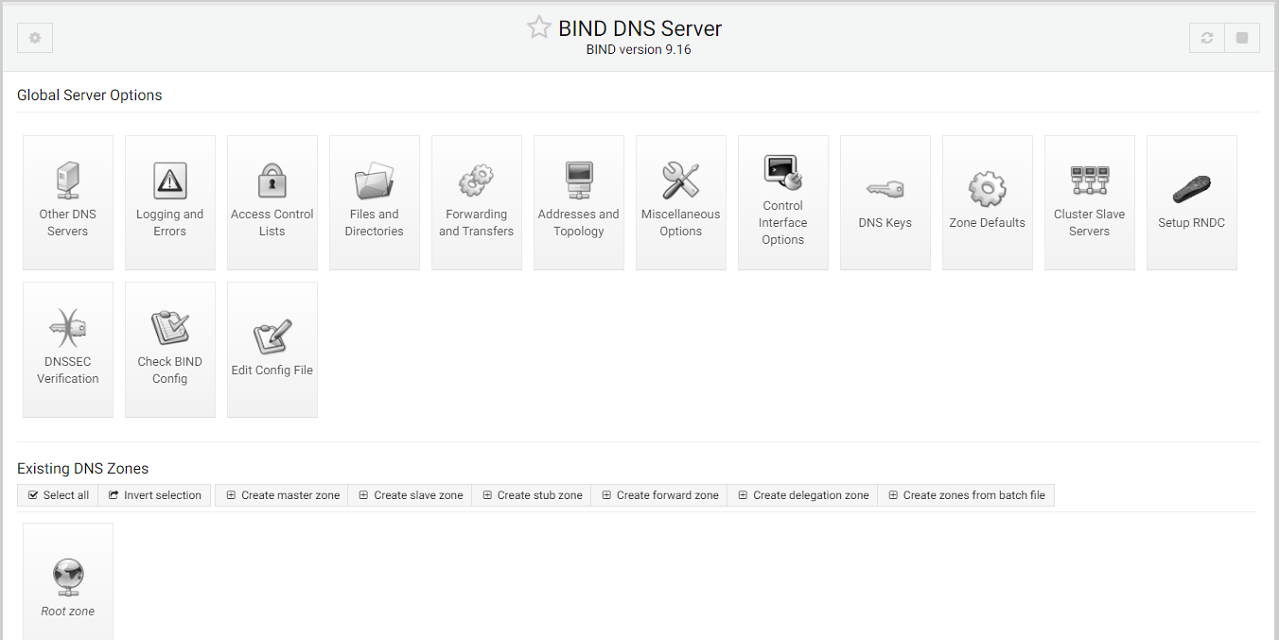Open Files and Directories options

coord(374,203)
